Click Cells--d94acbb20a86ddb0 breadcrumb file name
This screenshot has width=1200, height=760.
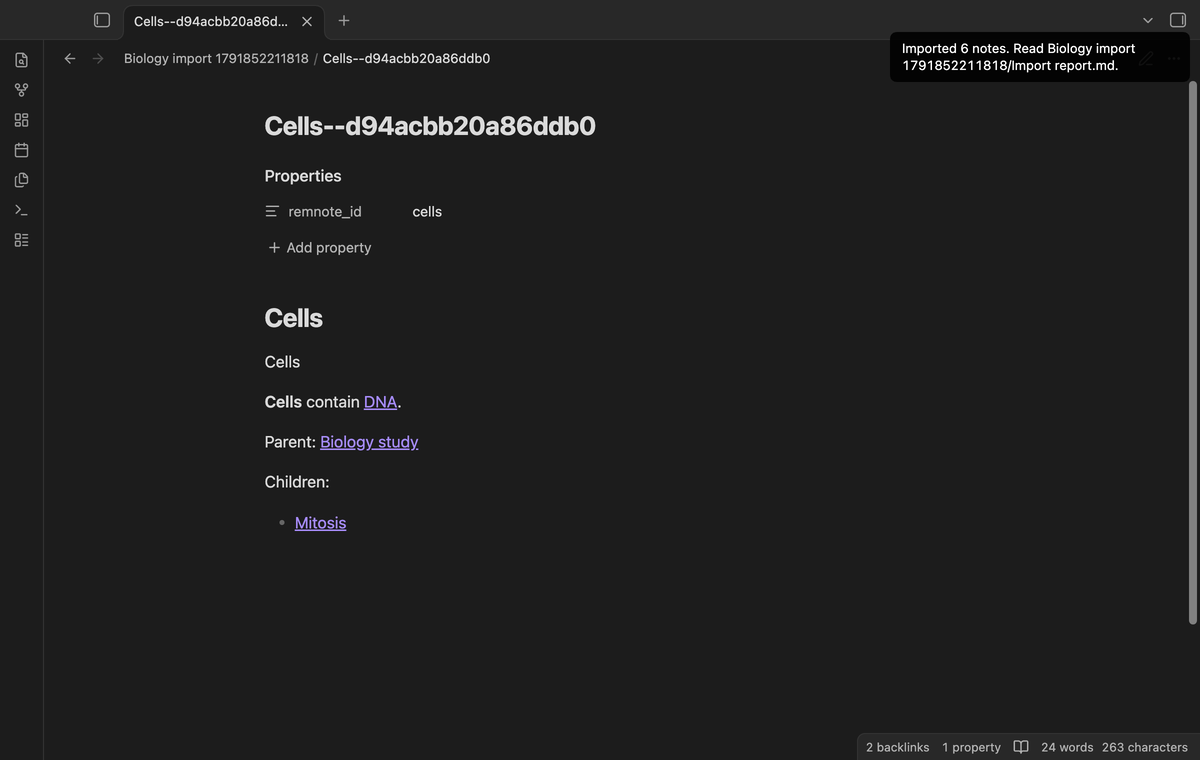[406, 58]
